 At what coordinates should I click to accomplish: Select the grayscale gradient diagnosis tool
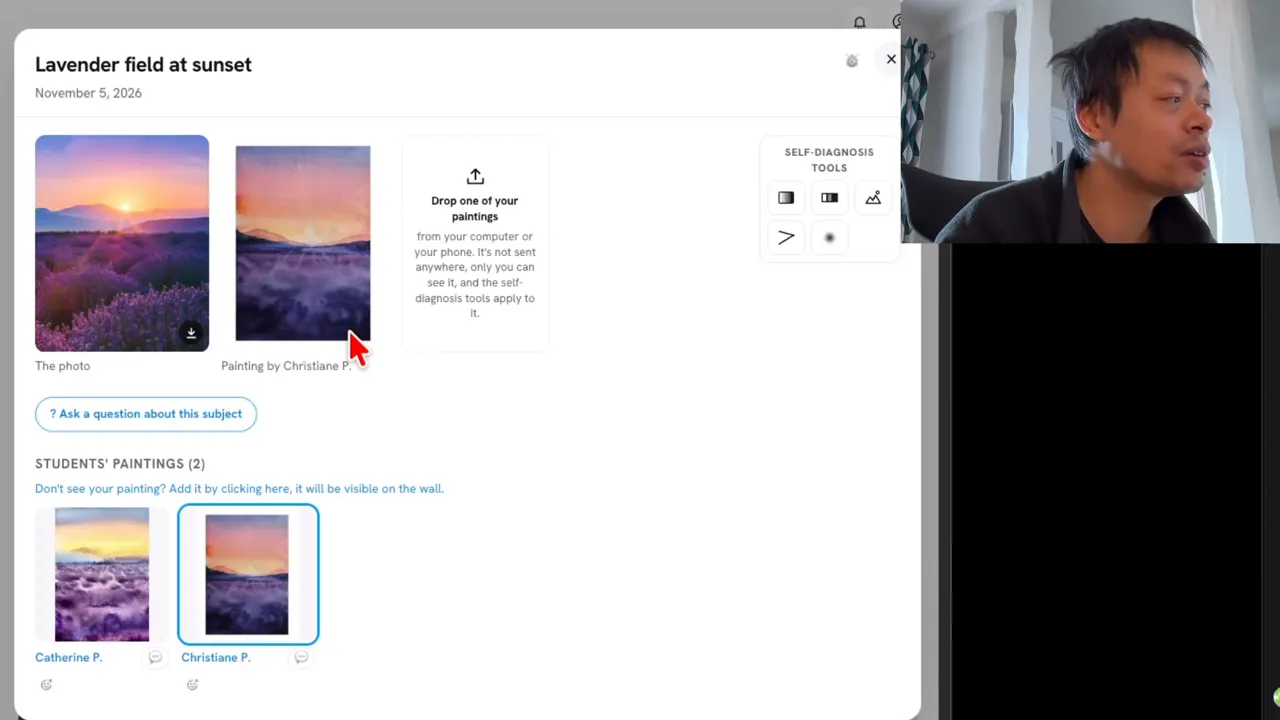(x=786, y=198)
